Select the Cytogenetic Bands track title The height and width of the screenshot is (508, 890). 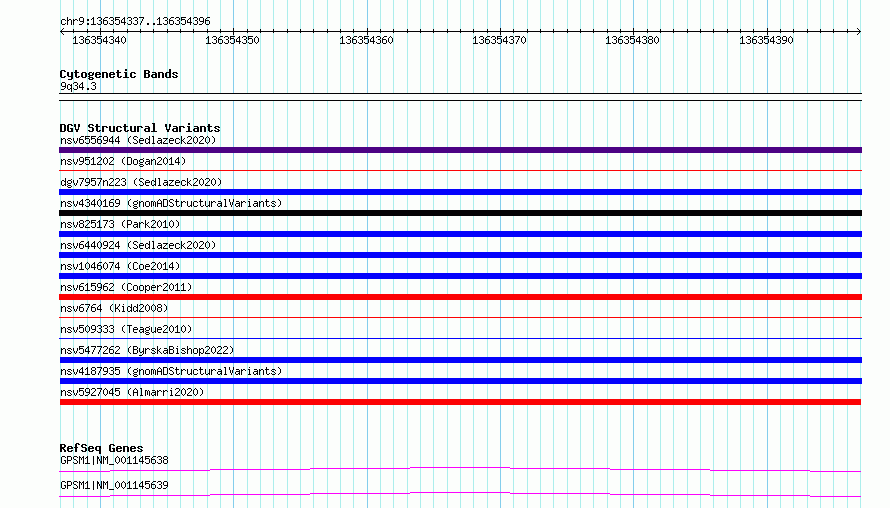click(x=119, y=74)
